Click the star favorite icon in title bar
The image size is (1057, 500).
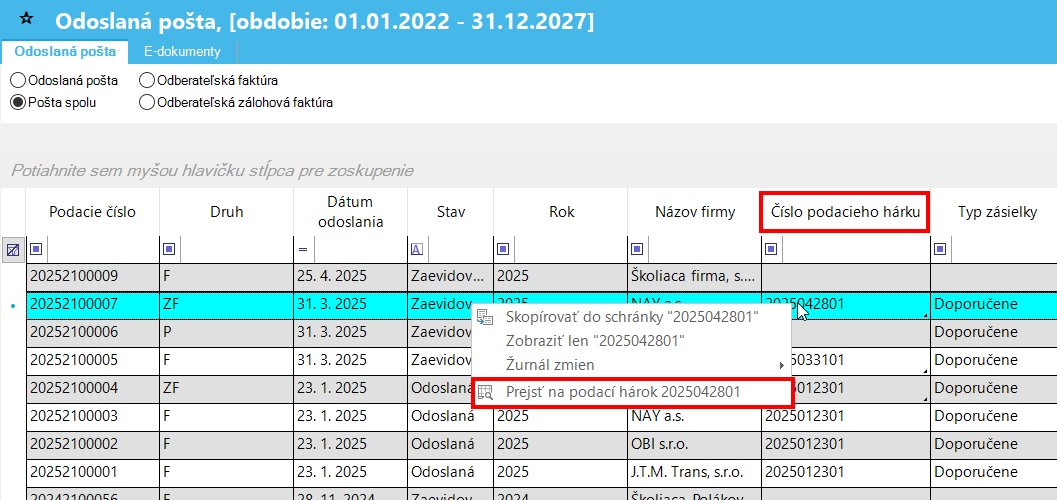26,19
